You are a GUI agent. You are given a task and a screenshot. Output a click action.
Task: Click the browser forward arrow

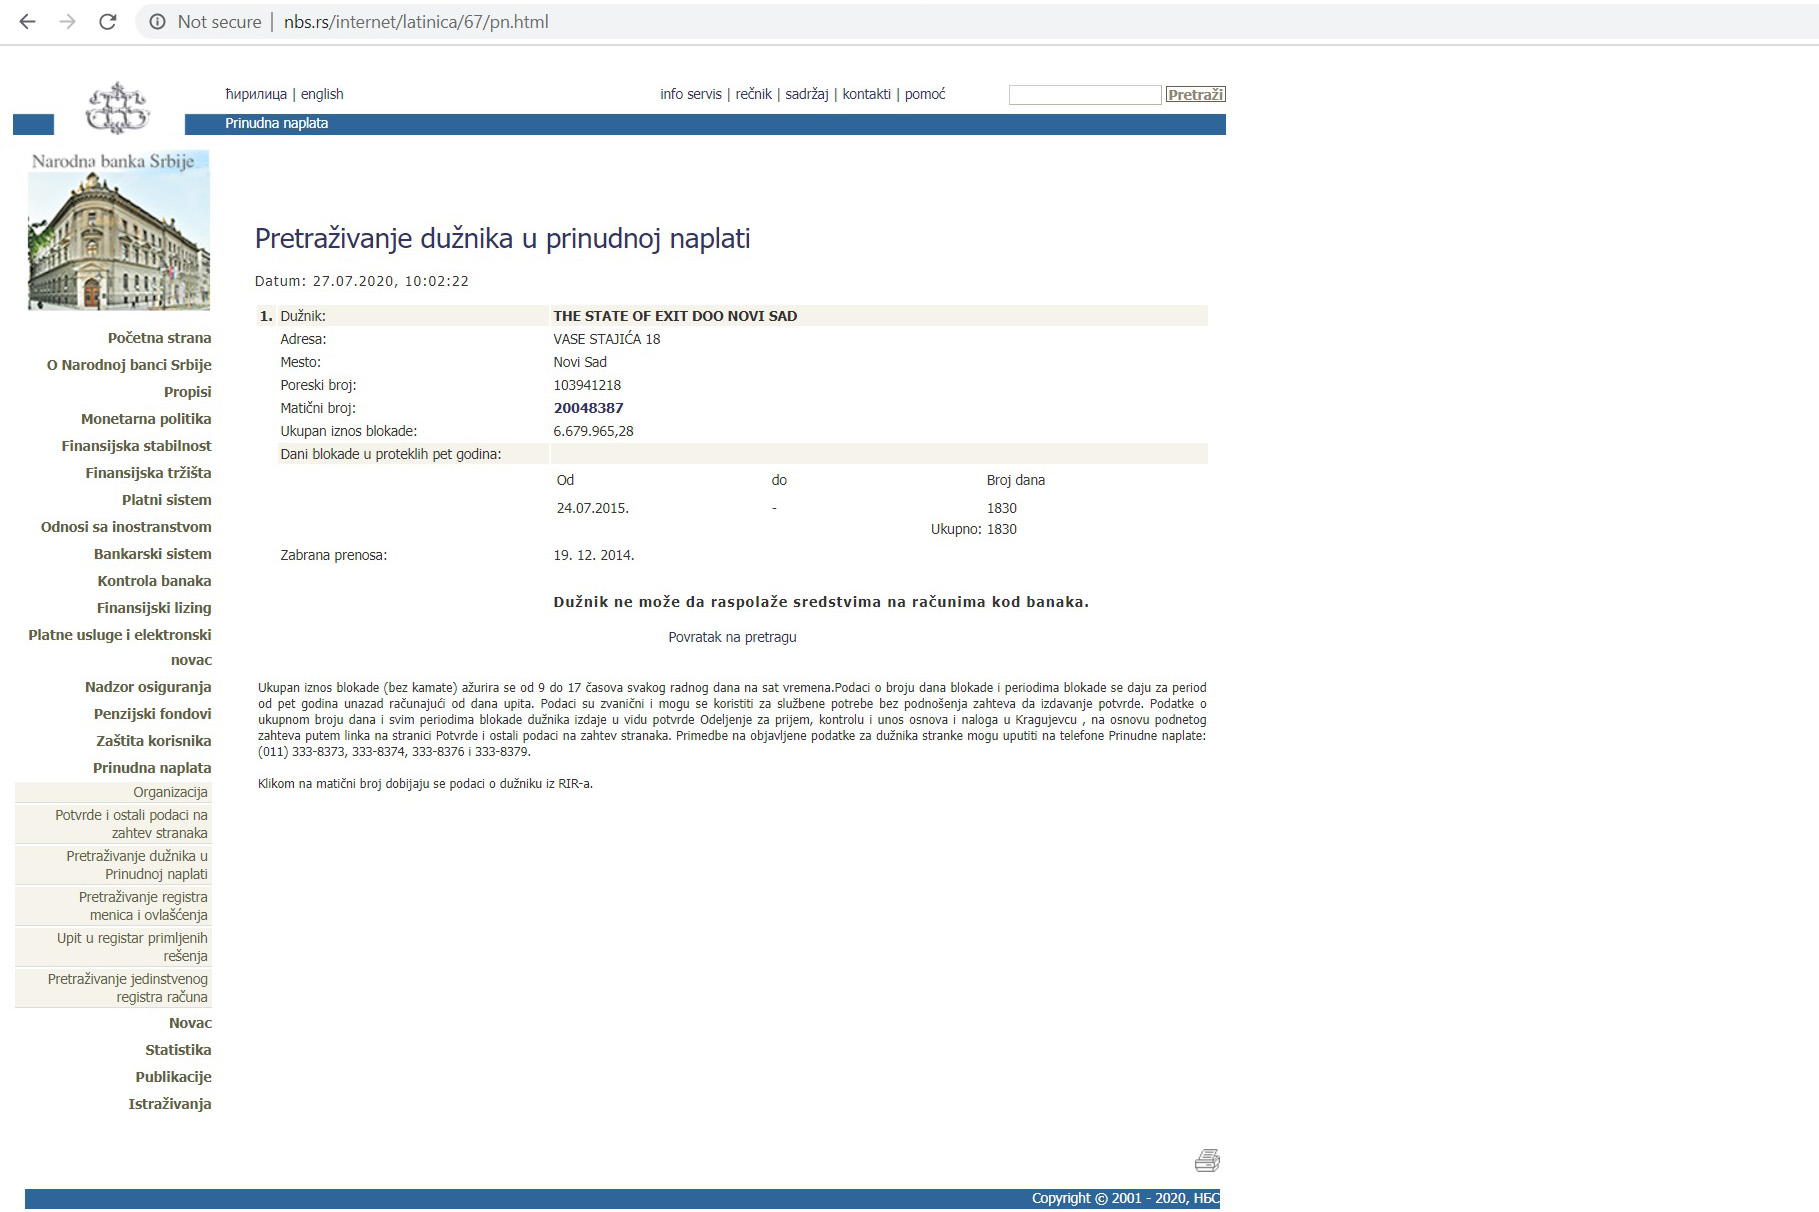66,21
